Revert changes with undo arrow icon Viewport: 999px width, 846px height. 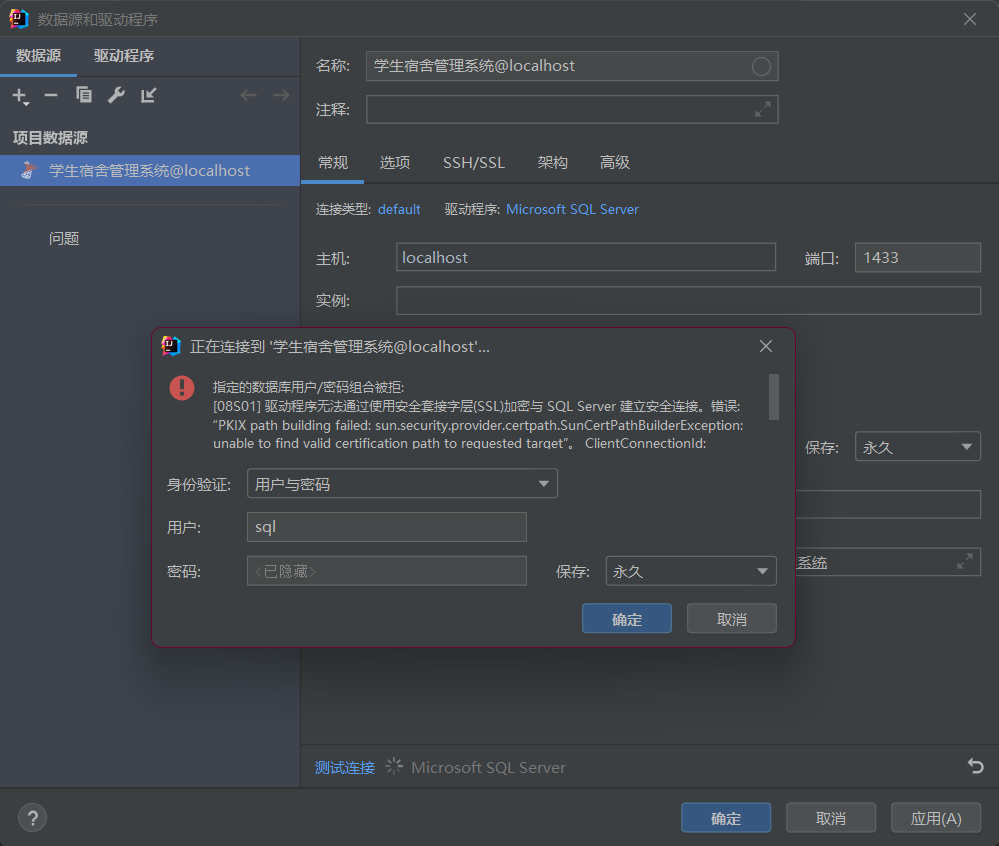[x=975, y=766]
